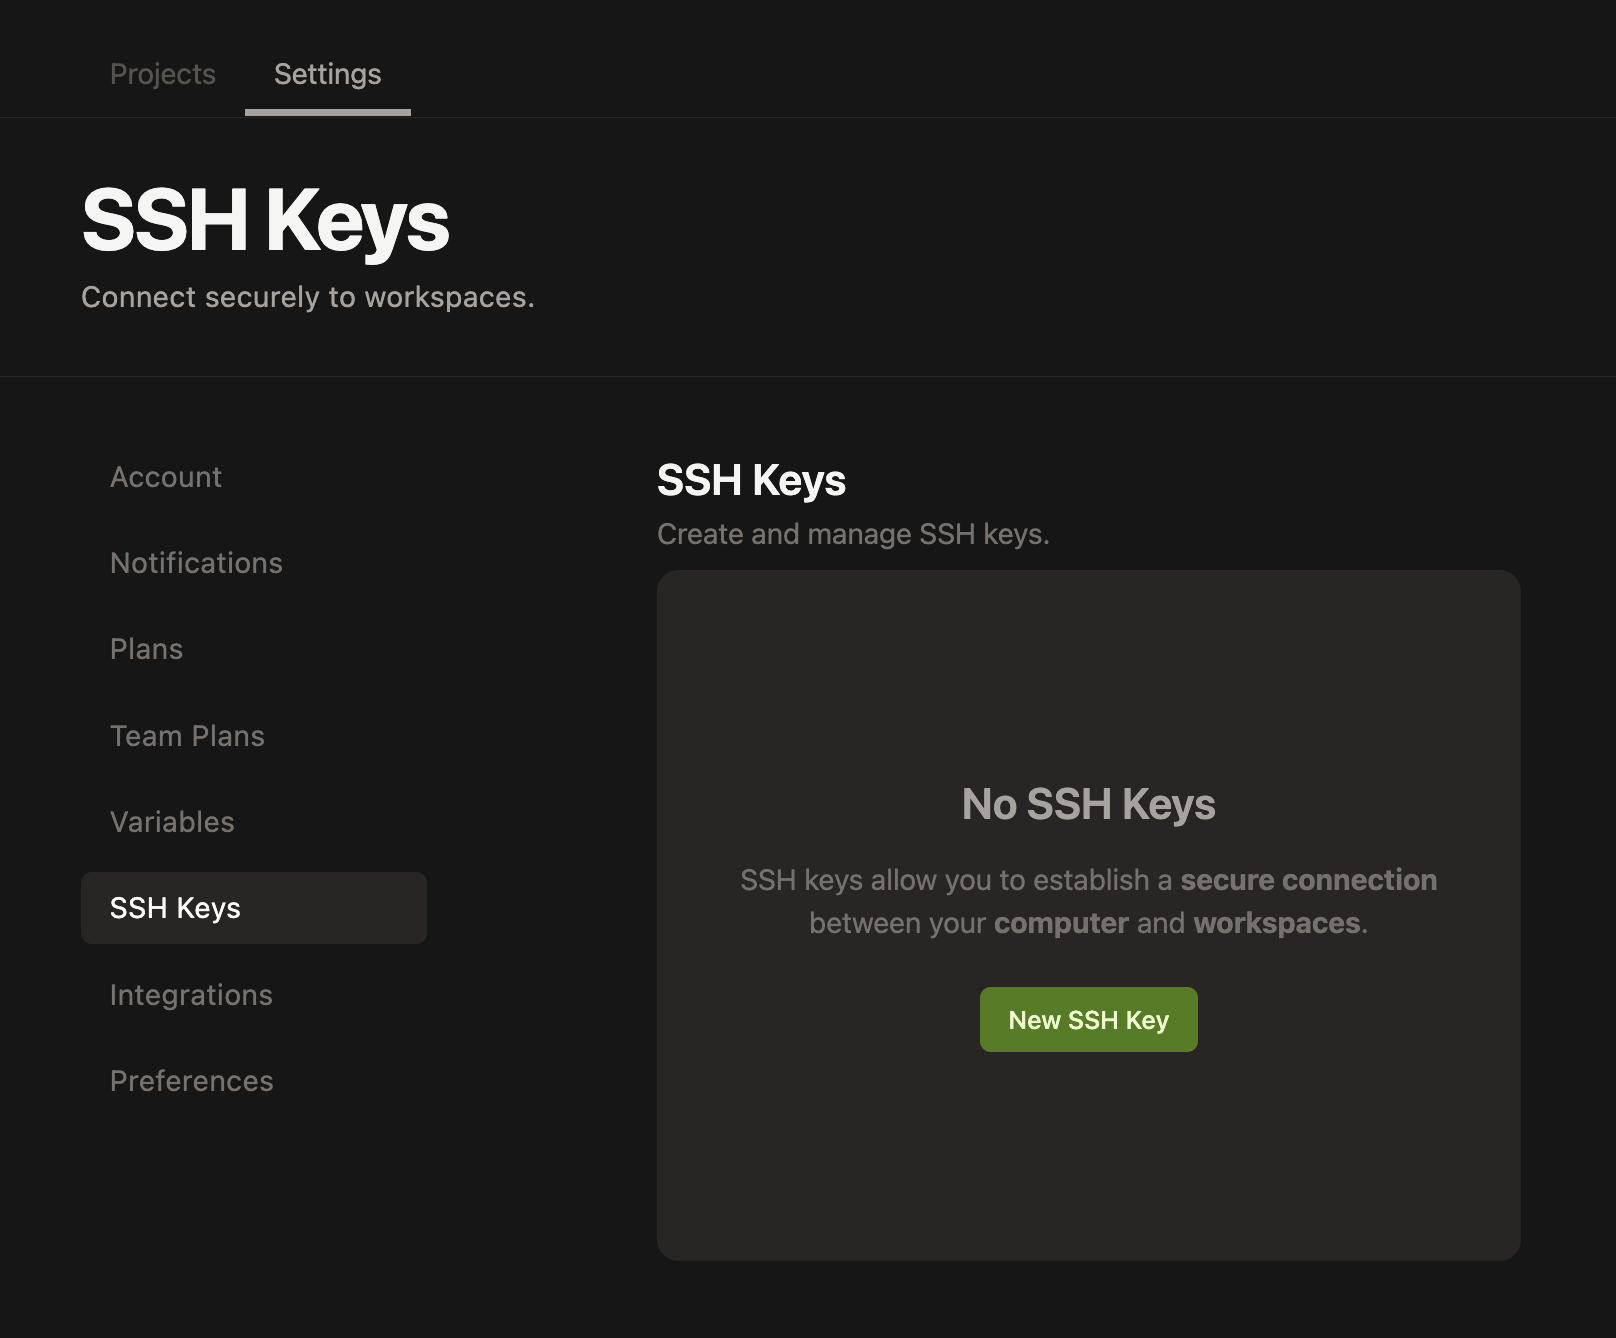This screenshot has width=1616, height=1338.
Task: Open the Notifications settings section
Action: 196,563
